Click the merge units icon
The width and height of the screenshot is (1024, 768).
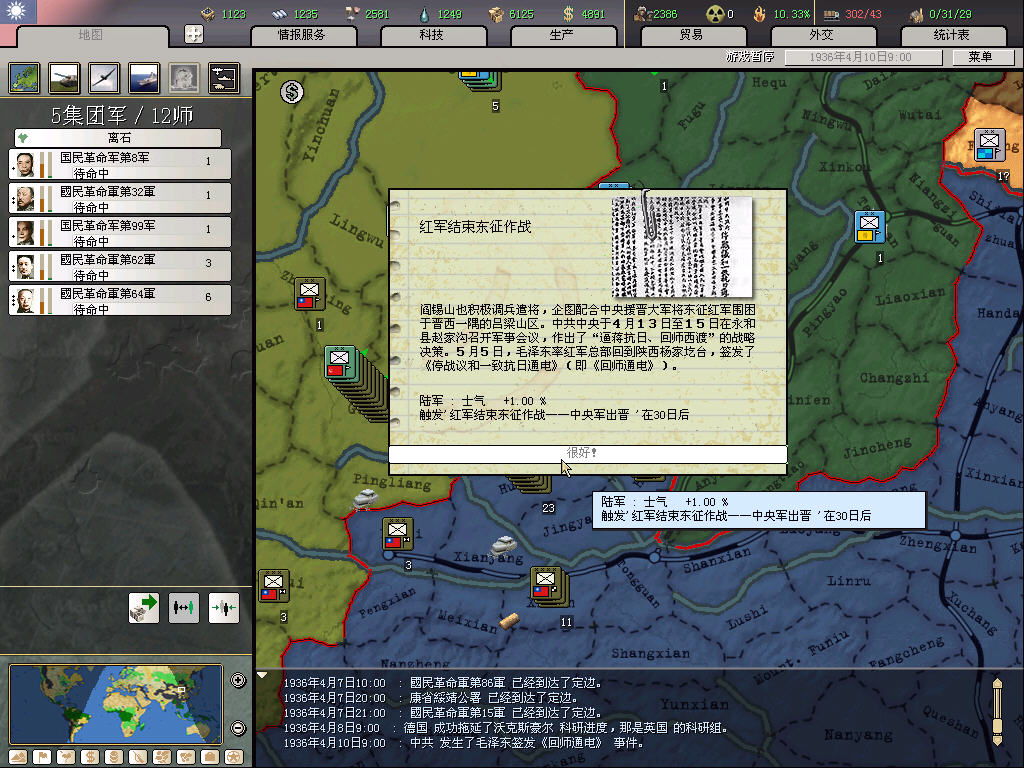point(223,607)
